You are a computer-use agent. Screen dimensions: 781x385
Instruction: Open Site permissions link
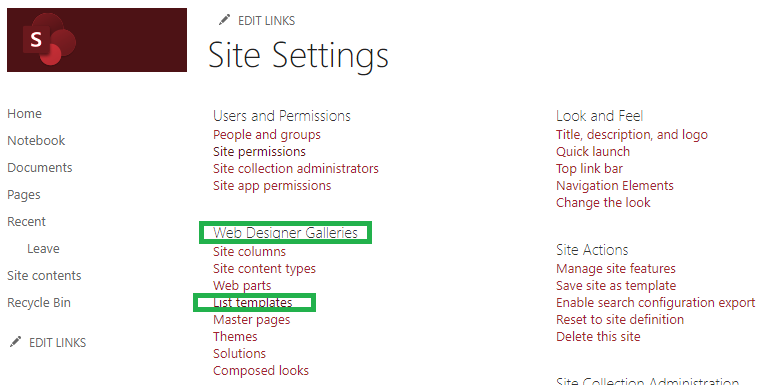click(260, 151)
